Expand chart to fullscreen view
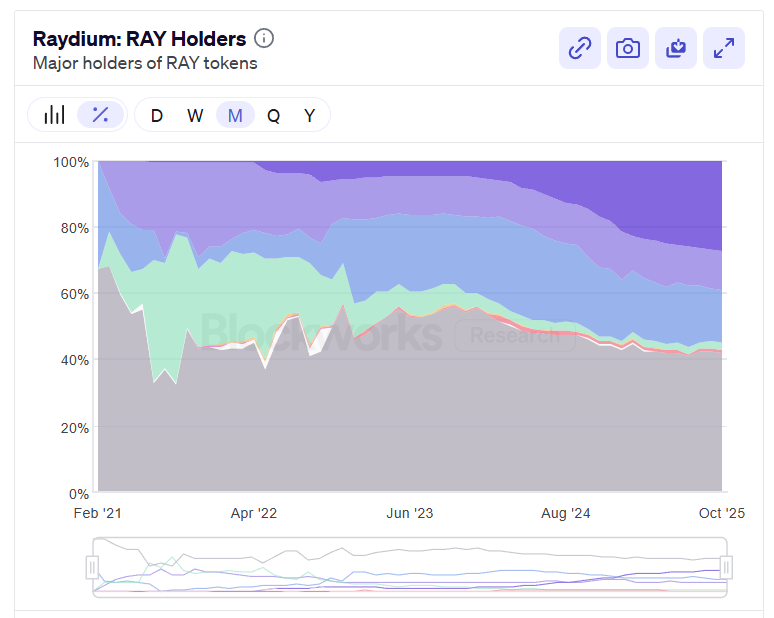Screen dimensions: 774x618 [x=724, y=48]
